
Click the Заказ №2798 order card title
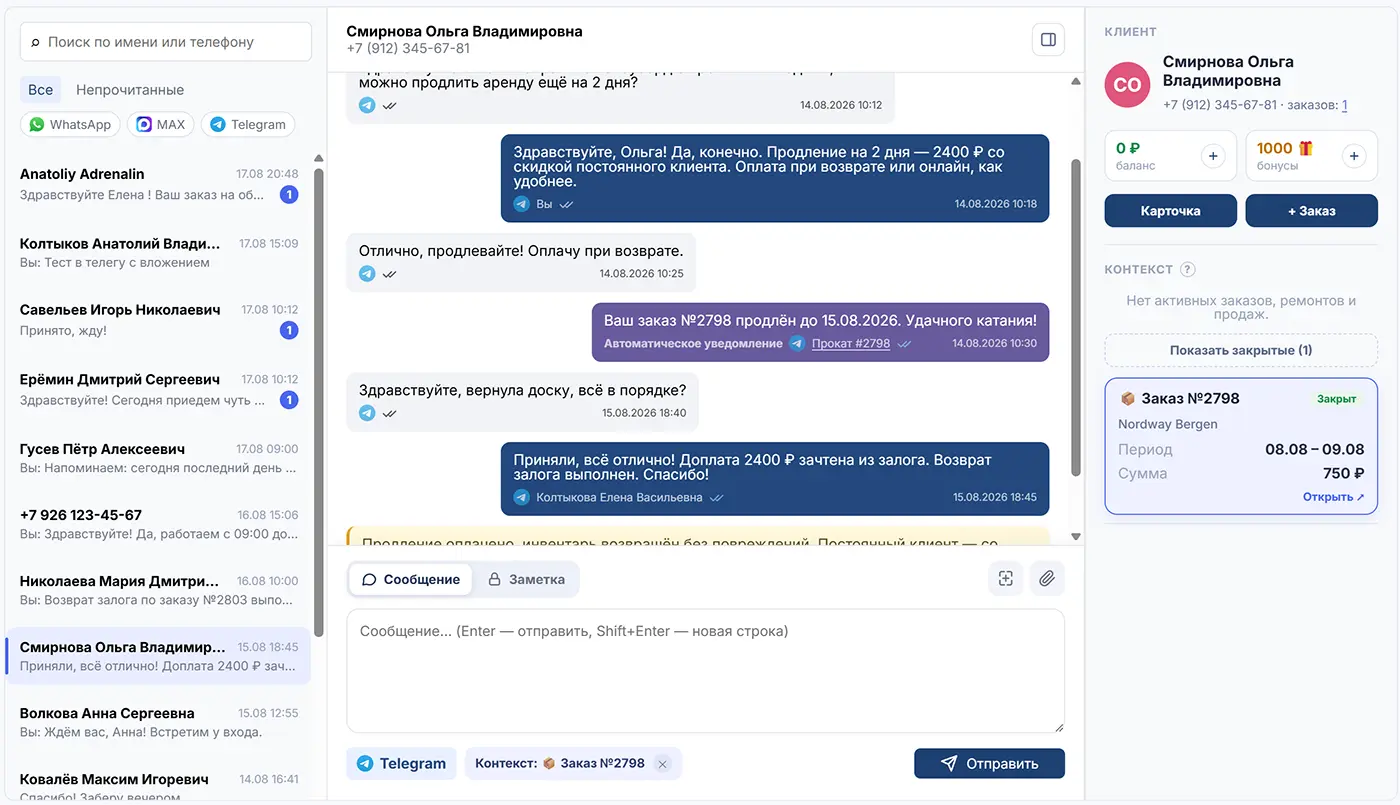pyautogui.click(x=1190, y=398)
